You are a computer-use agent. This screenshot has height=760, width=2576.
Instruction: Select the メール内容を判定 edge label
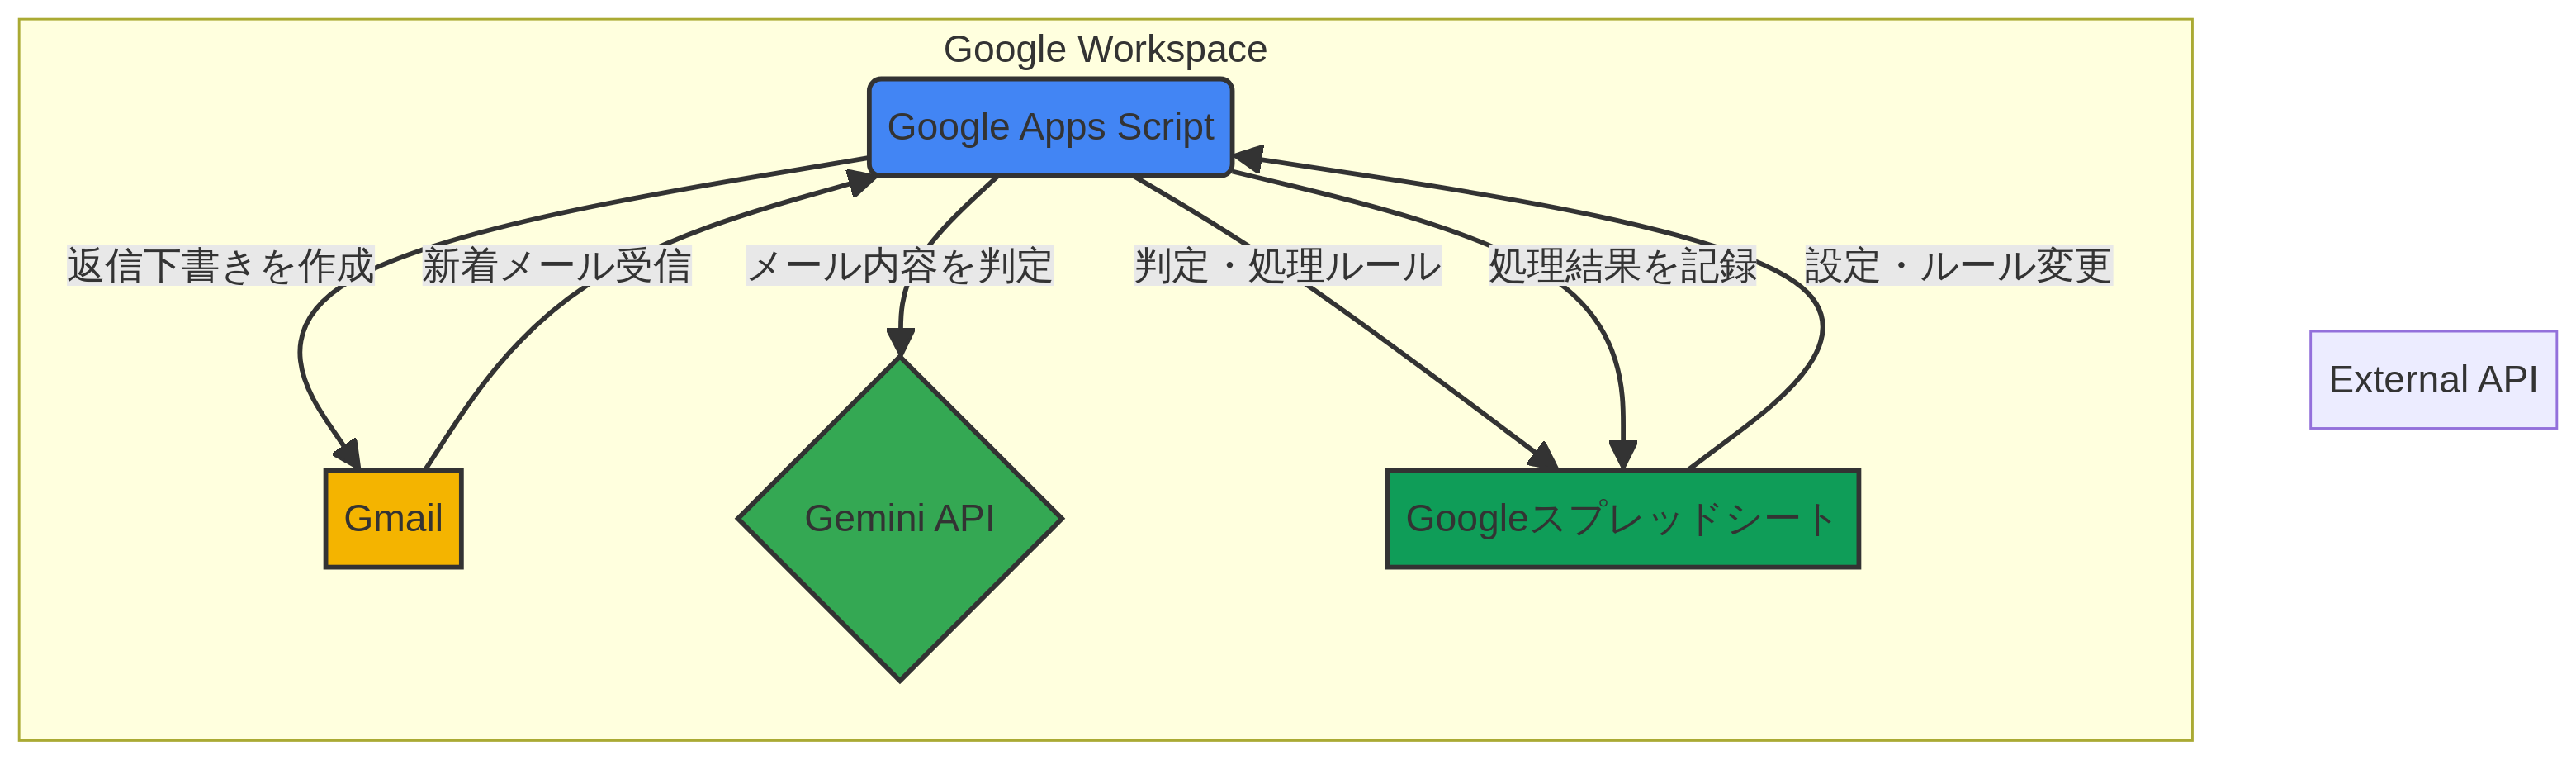(900, 267)
